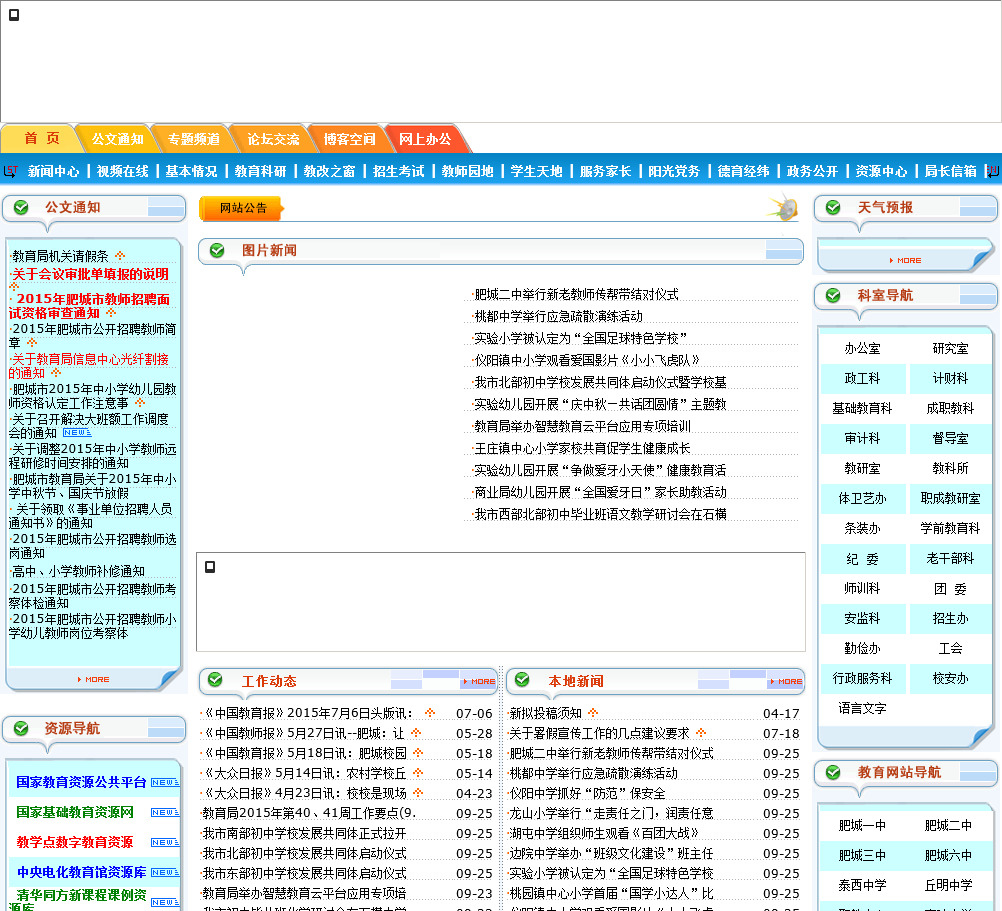
Task: Click the green check icon in 公文通知 header
Action: 21,207
